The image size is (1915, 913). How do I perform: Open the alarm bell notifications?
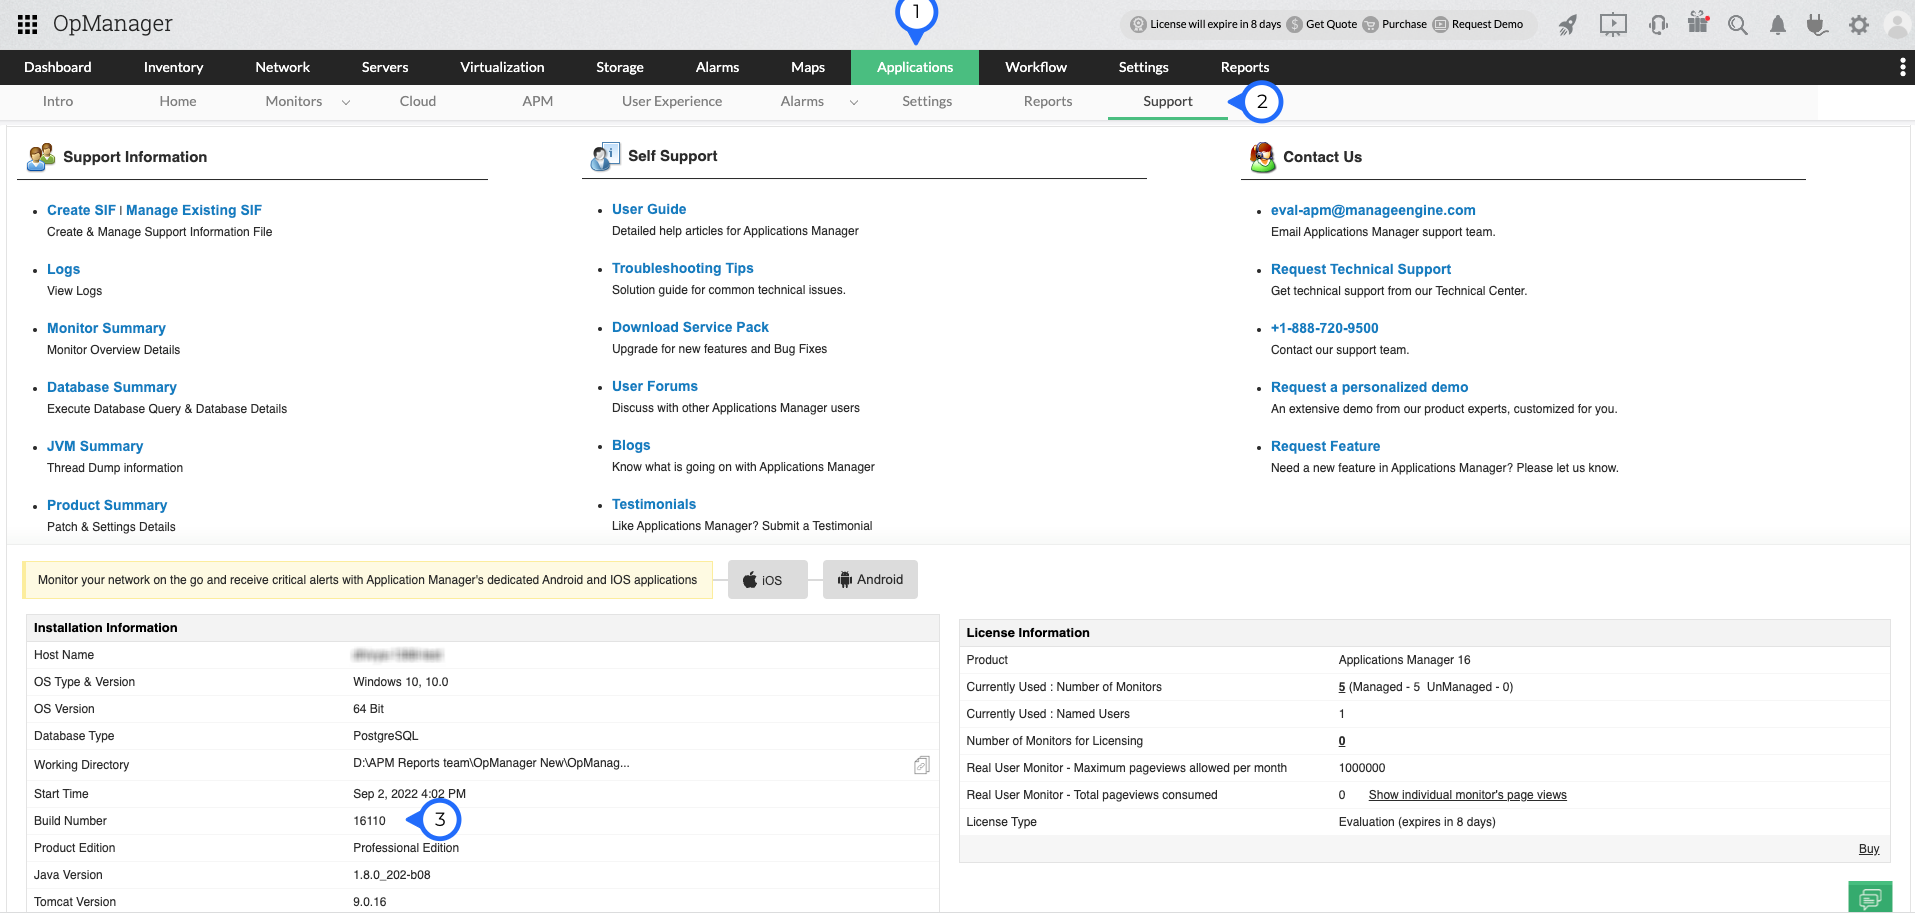click(x=1778, y=25)
